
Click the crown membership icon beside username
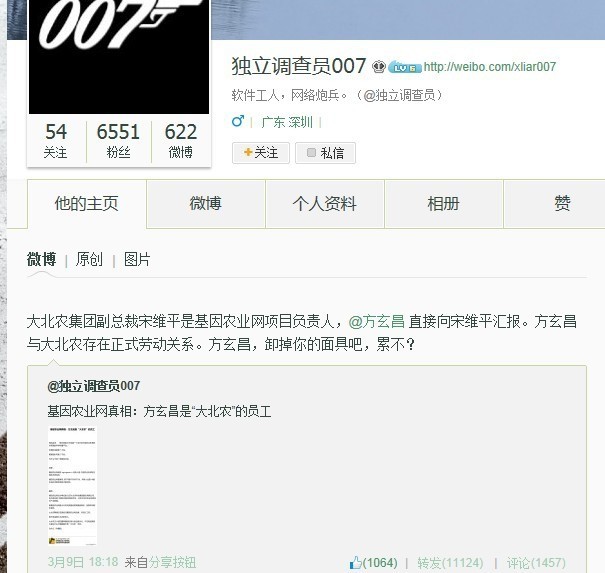[x=379, y=67]
